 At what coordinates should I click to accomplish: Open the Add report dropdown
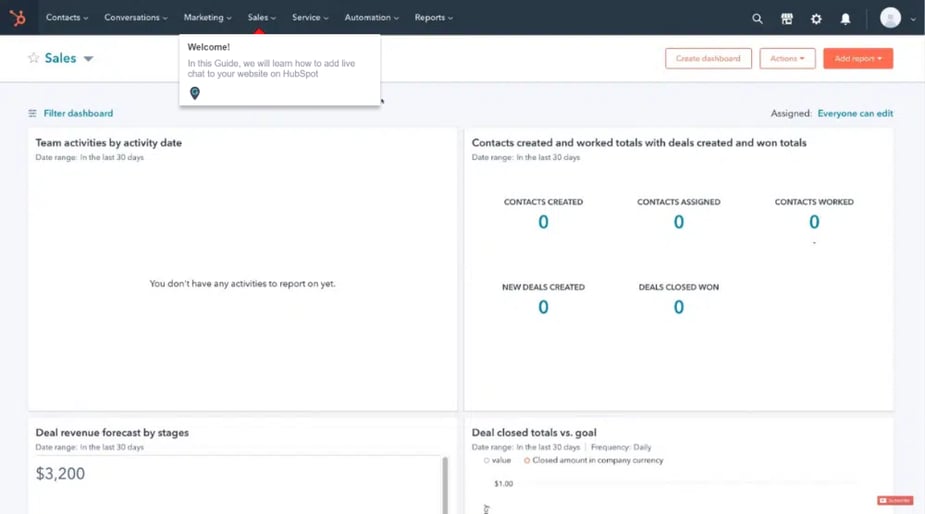pos(858,59)
